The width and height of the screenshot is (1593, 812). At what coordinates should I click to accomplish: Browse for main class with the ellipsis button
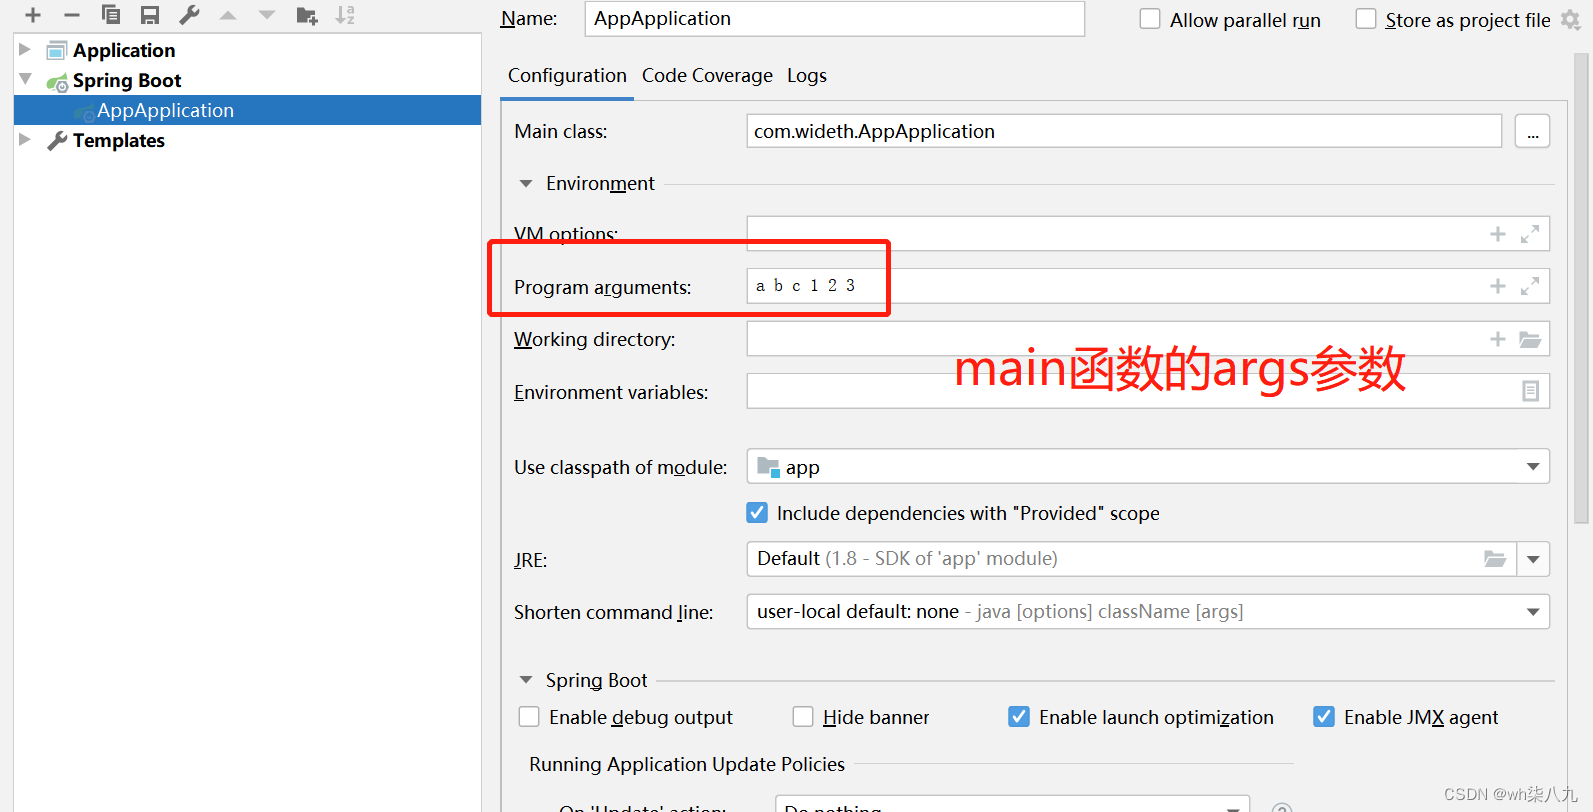pyautogui.click(x=1532, y=131)
